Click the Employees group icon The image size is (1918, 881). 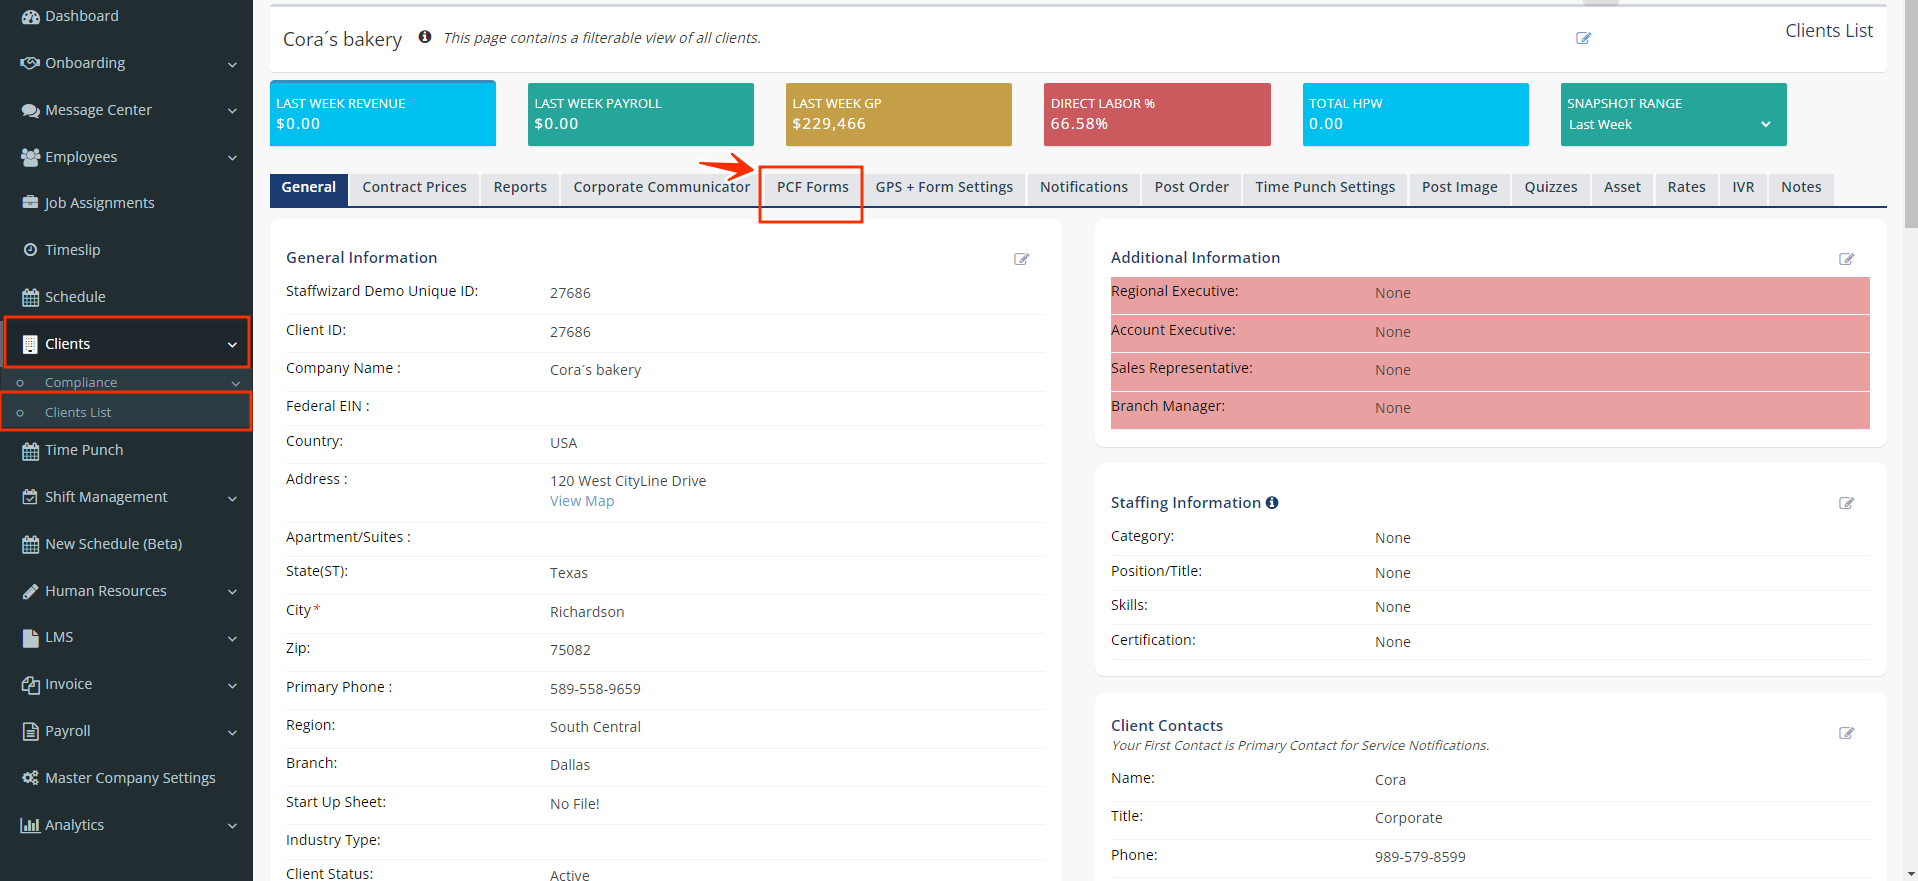tap(30, 157)
